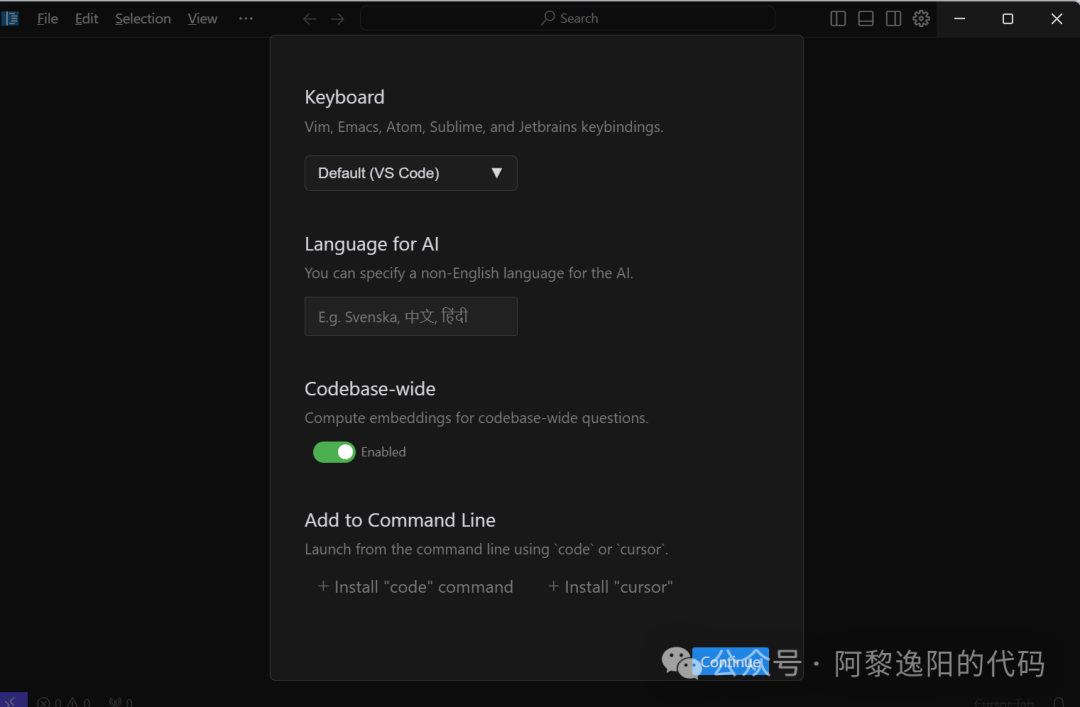Click the ports indicator in status bar
The height and width of the screenshot is (707, 1080).
click(121, 701)
